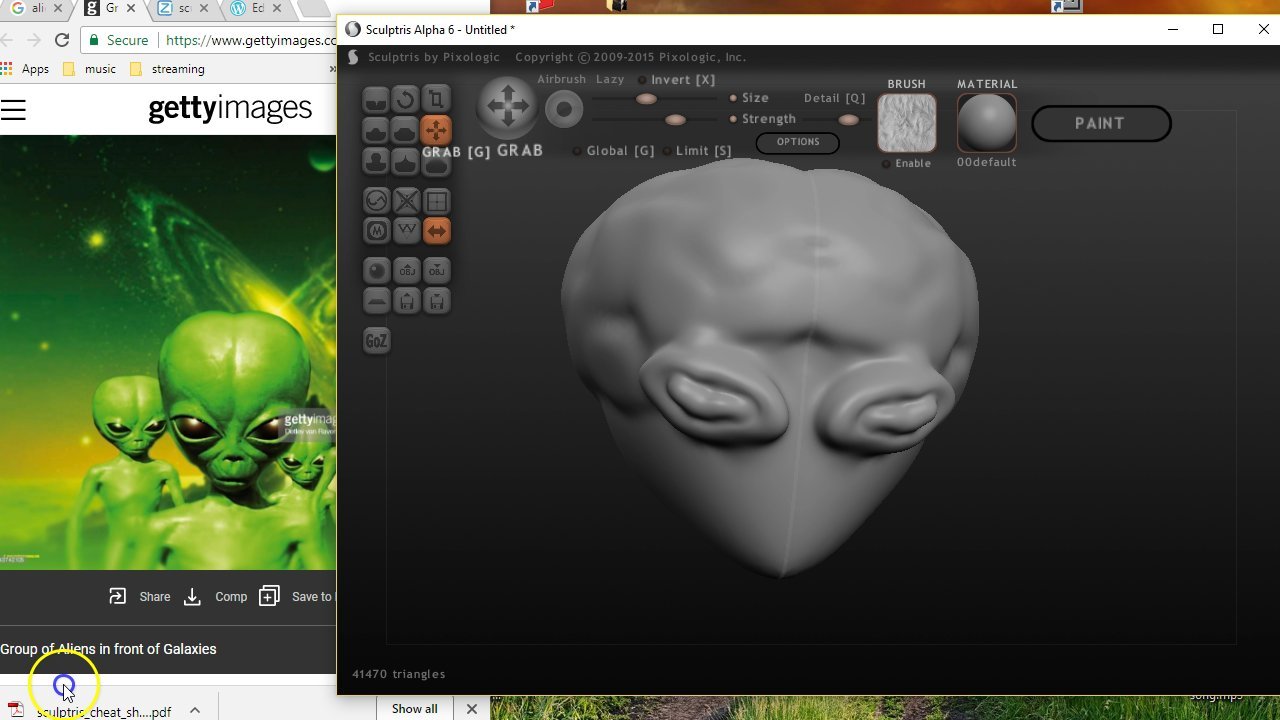Open the OPTIONS panel
The height and width of the screenshot is (720, 1280).
797,142
